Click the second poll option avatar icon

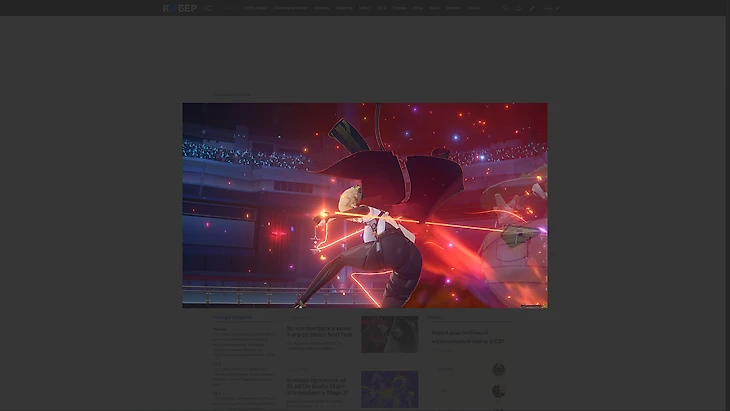(x=498, y=391)
